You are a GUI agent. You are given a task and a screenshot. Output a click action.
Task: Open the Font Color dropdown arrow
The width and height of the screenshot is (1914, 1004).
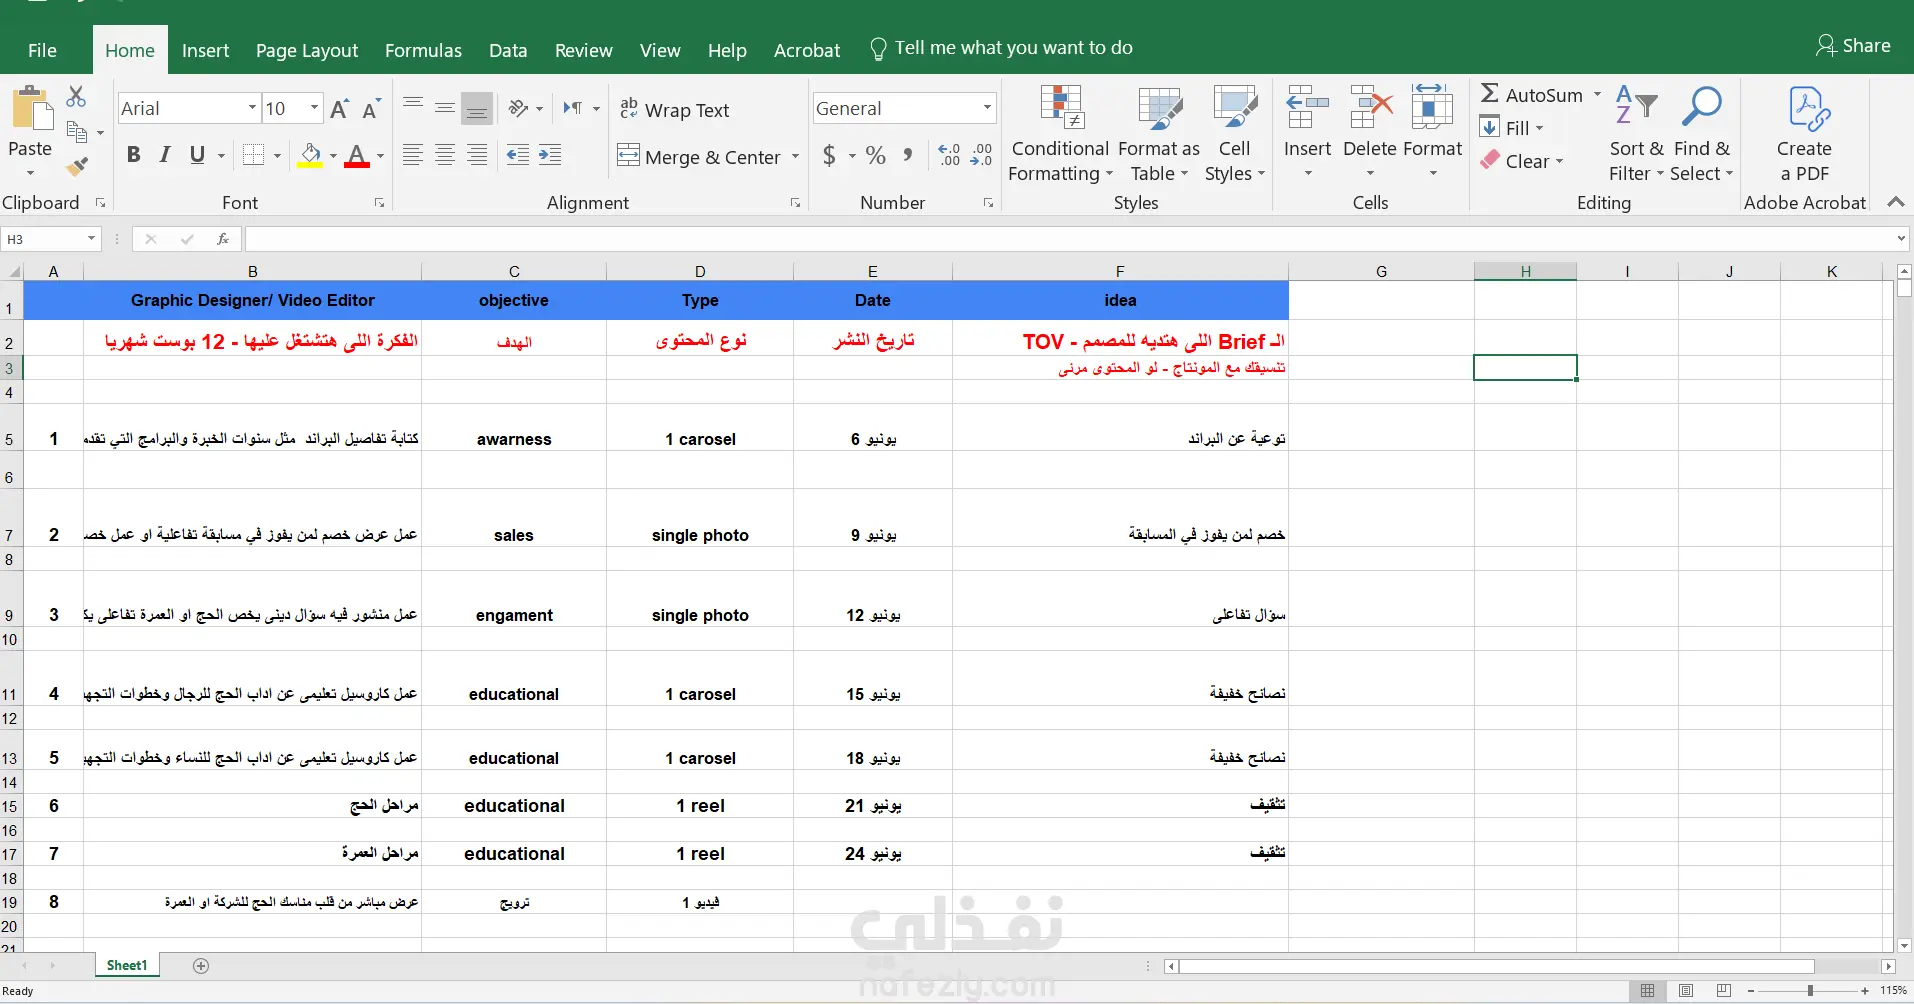coord(380,156)
